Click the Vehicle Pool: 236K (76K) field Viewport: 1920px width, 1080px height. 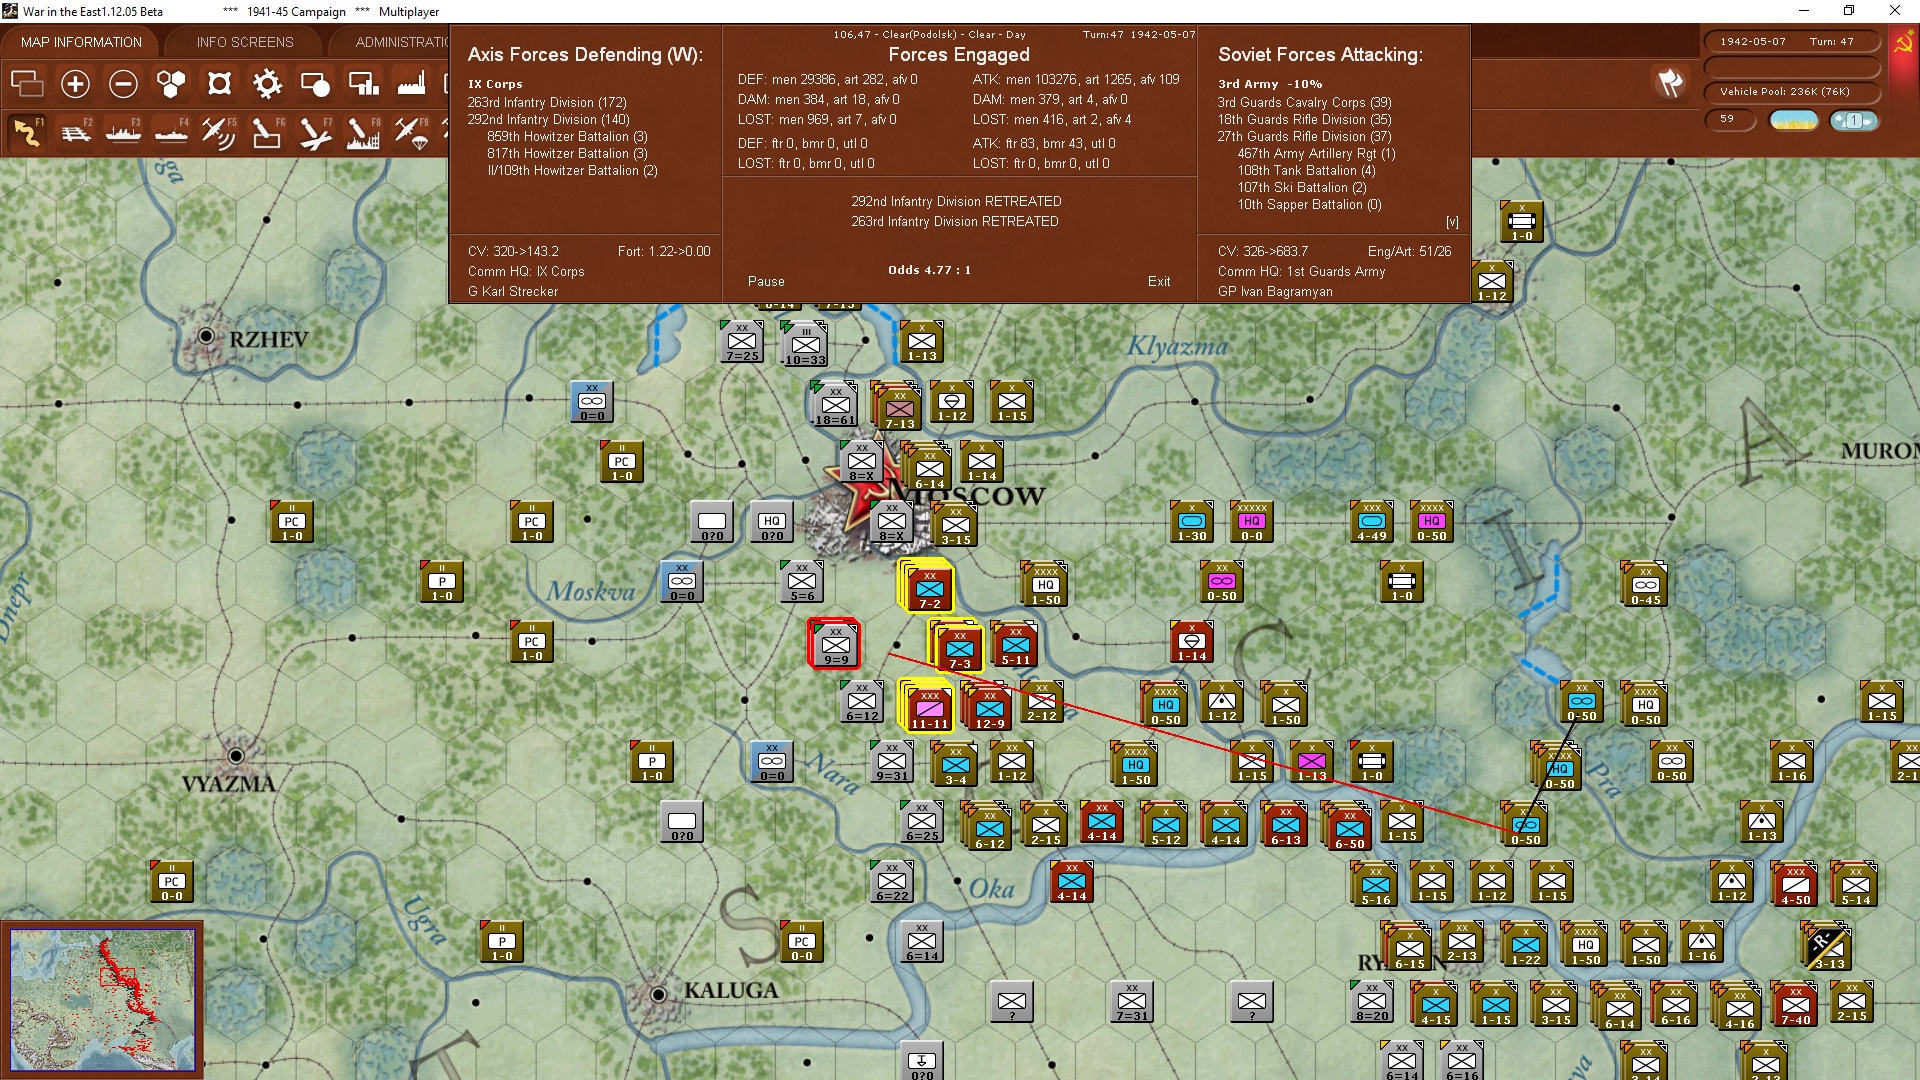1791,92
